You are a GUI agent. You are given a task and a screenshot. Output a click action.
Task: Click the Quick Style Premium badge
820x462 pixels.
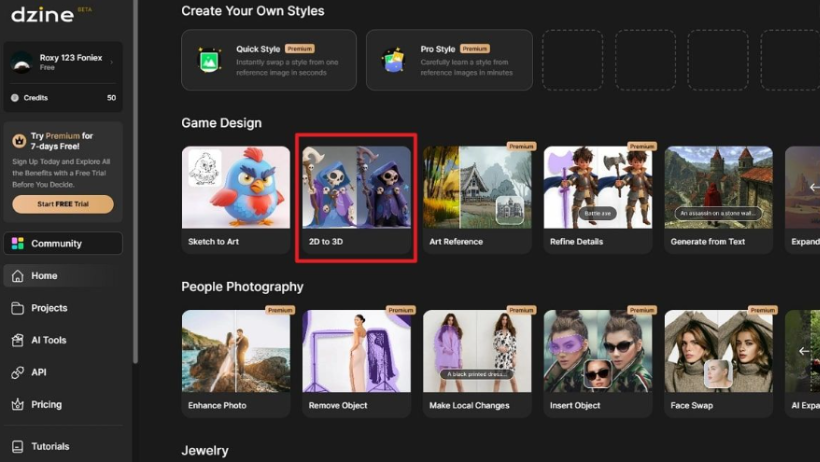coord(300,49)
